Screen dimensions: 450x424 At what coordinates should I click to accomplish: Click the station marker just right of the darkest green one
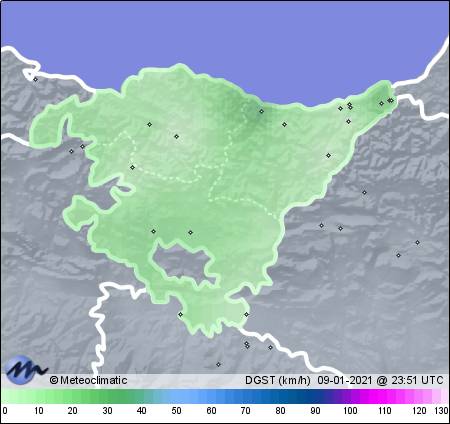click(284, 124)
